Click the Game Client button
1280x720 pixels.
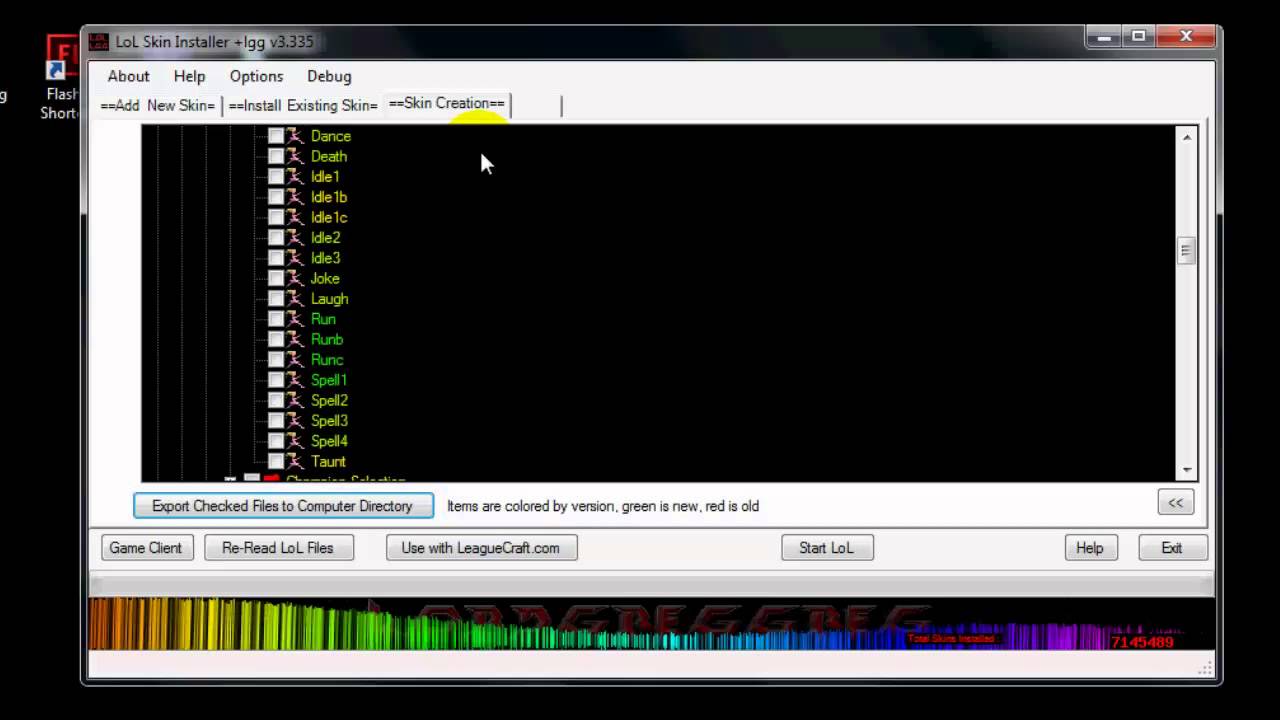pos(146,548)
